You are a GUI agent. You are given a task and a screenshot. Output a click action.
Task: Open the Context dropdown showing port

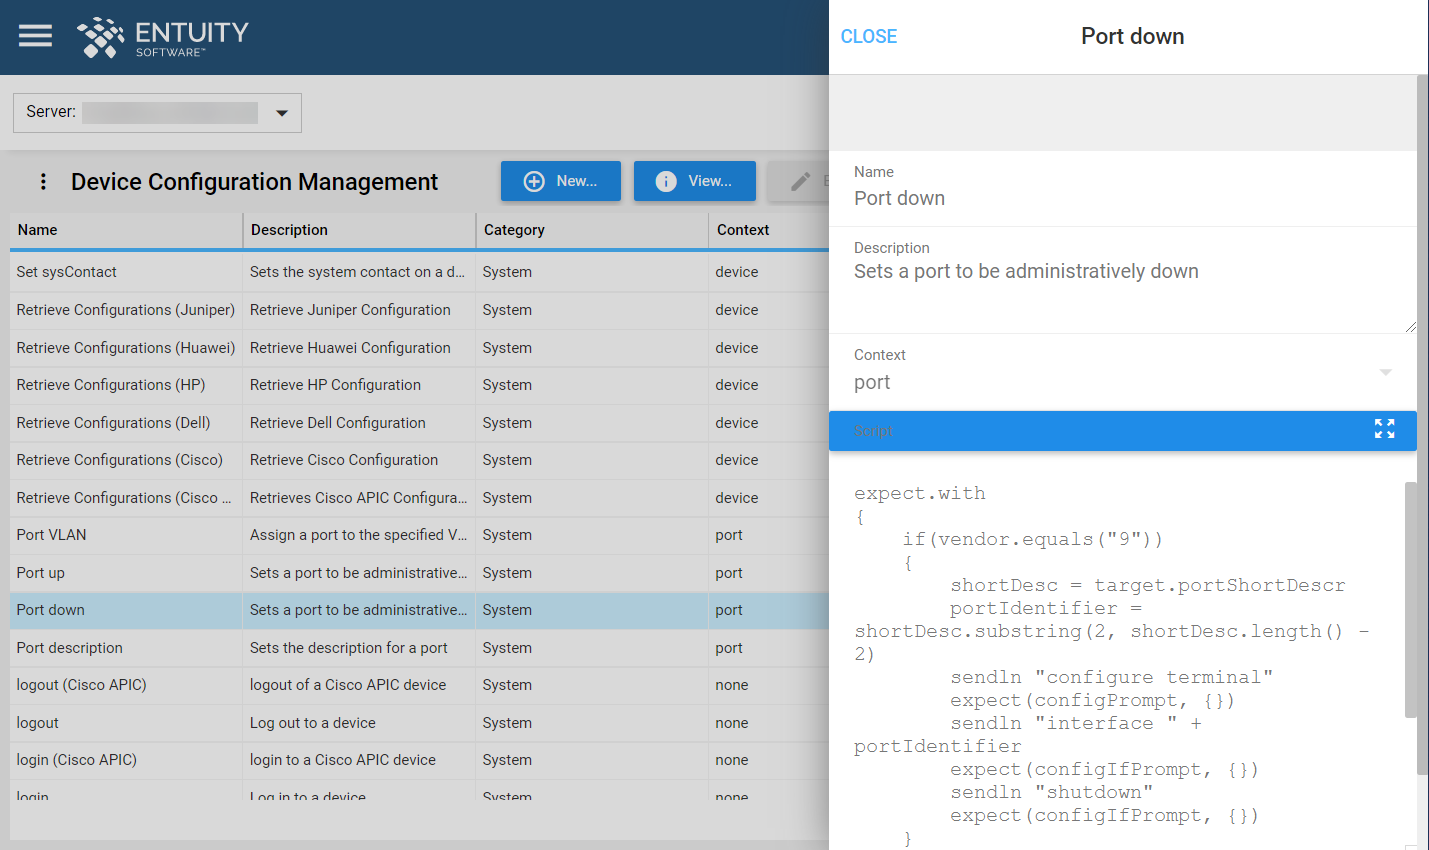[x=1386, y=373]
